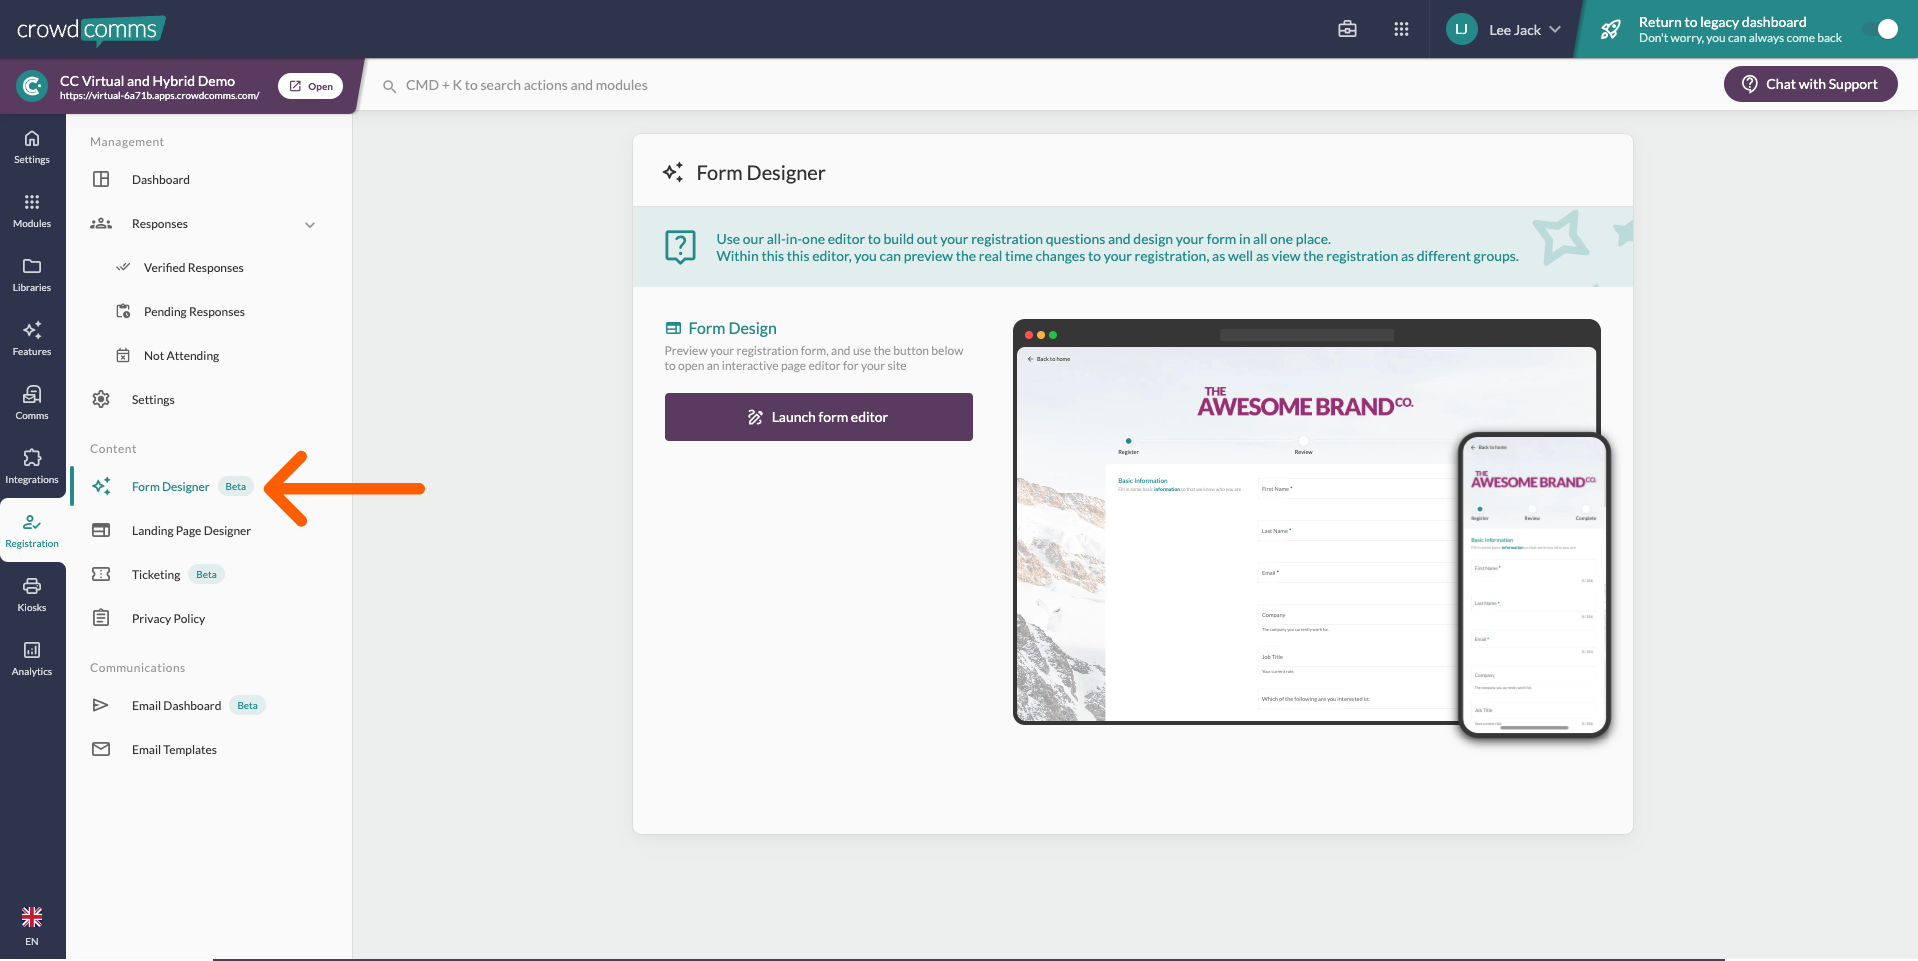Expand the Lee Jack user dropdown
This screenshot has width=1918, height=961.
(1504, 29)
